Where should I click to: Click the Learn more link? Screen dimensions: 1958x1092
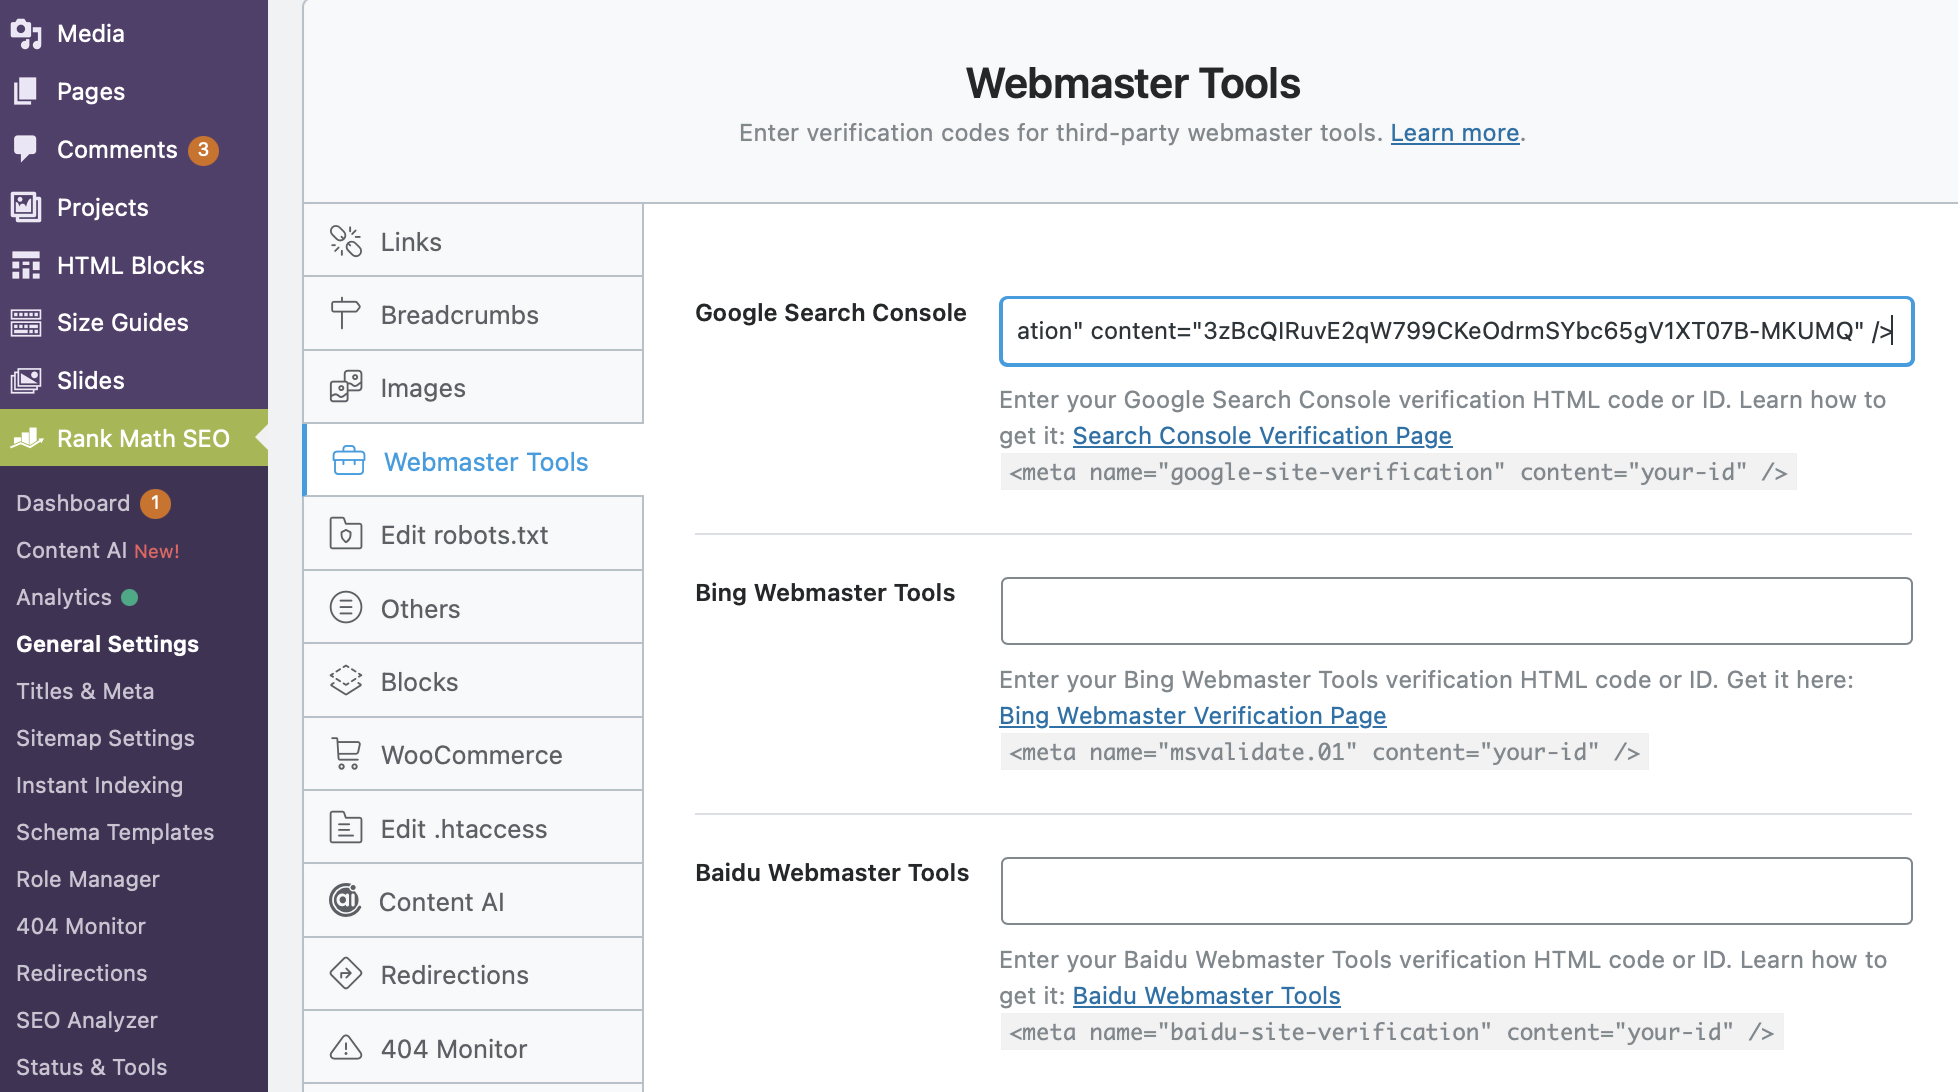1454,133
